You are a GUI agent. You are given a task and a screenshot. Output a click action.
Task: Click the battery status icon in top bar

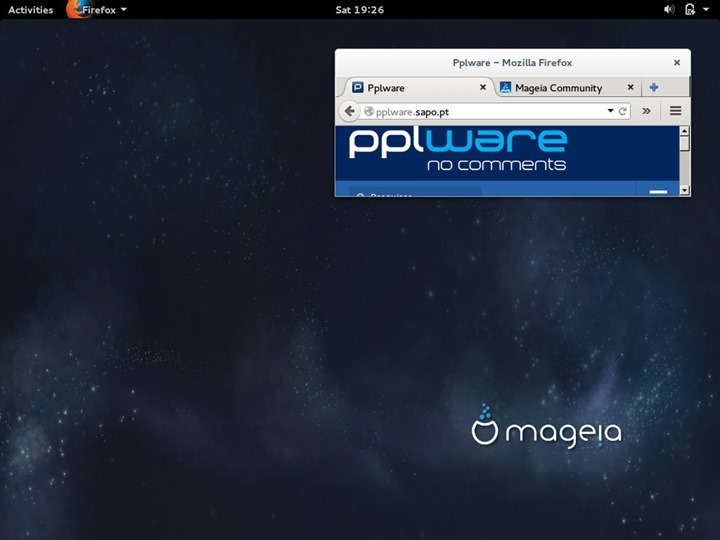pyautogui.click(x=690, y=9)
